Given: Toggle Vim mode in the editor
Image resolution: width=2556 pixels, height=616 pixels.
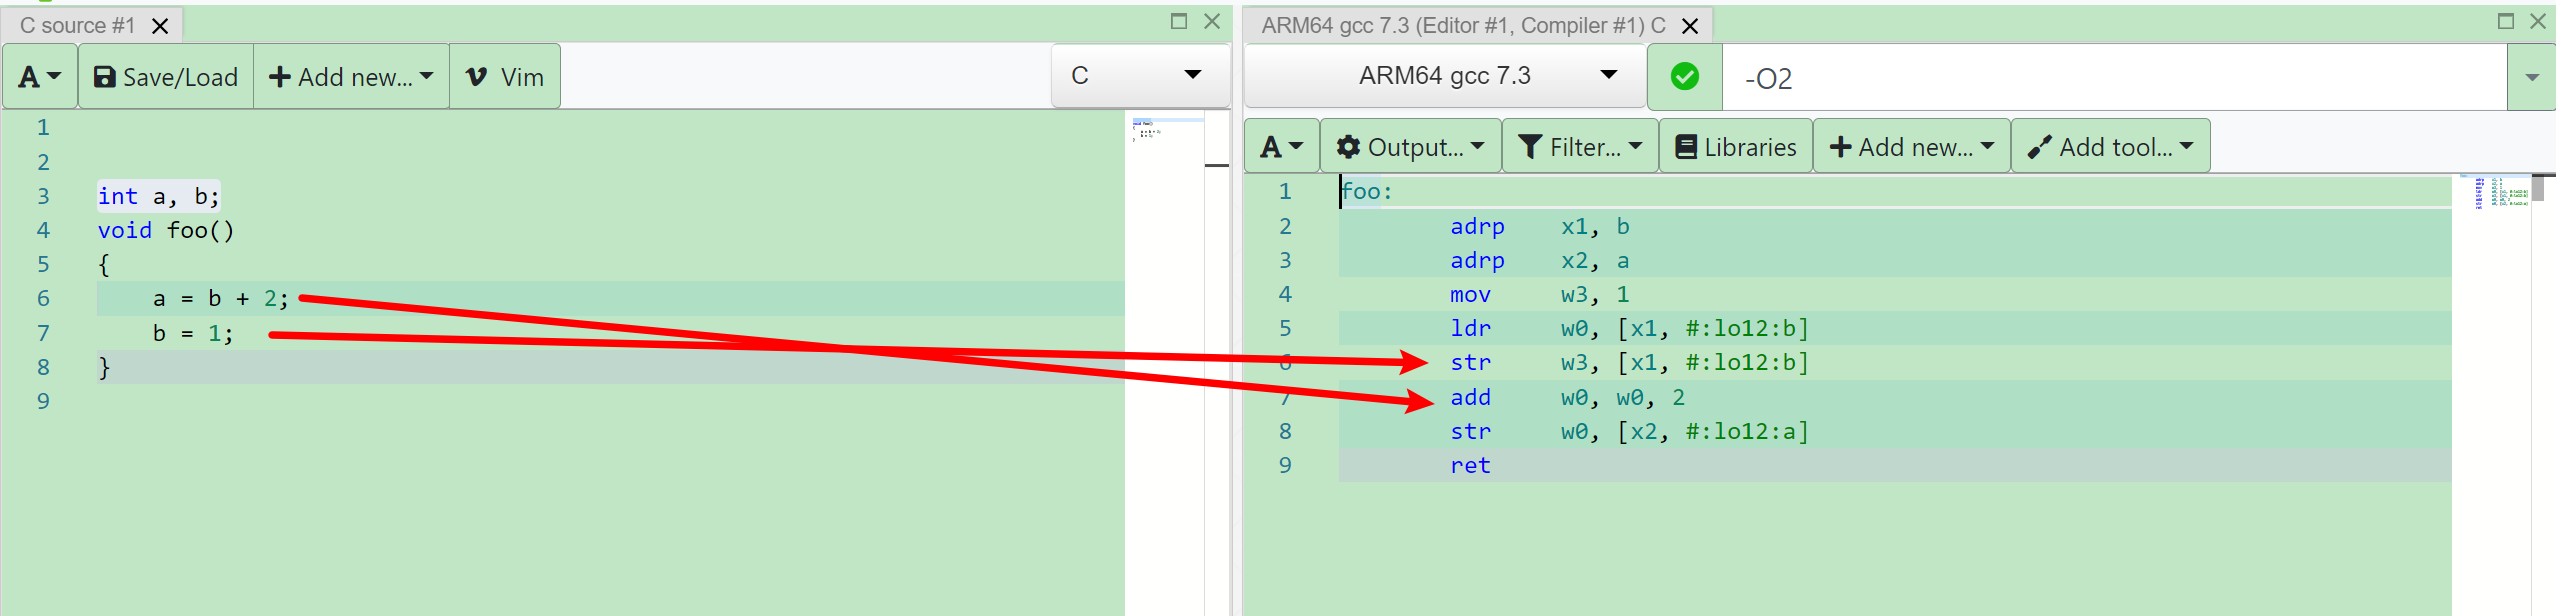Looking at the screenshot, I should click(x=505, y=77).
